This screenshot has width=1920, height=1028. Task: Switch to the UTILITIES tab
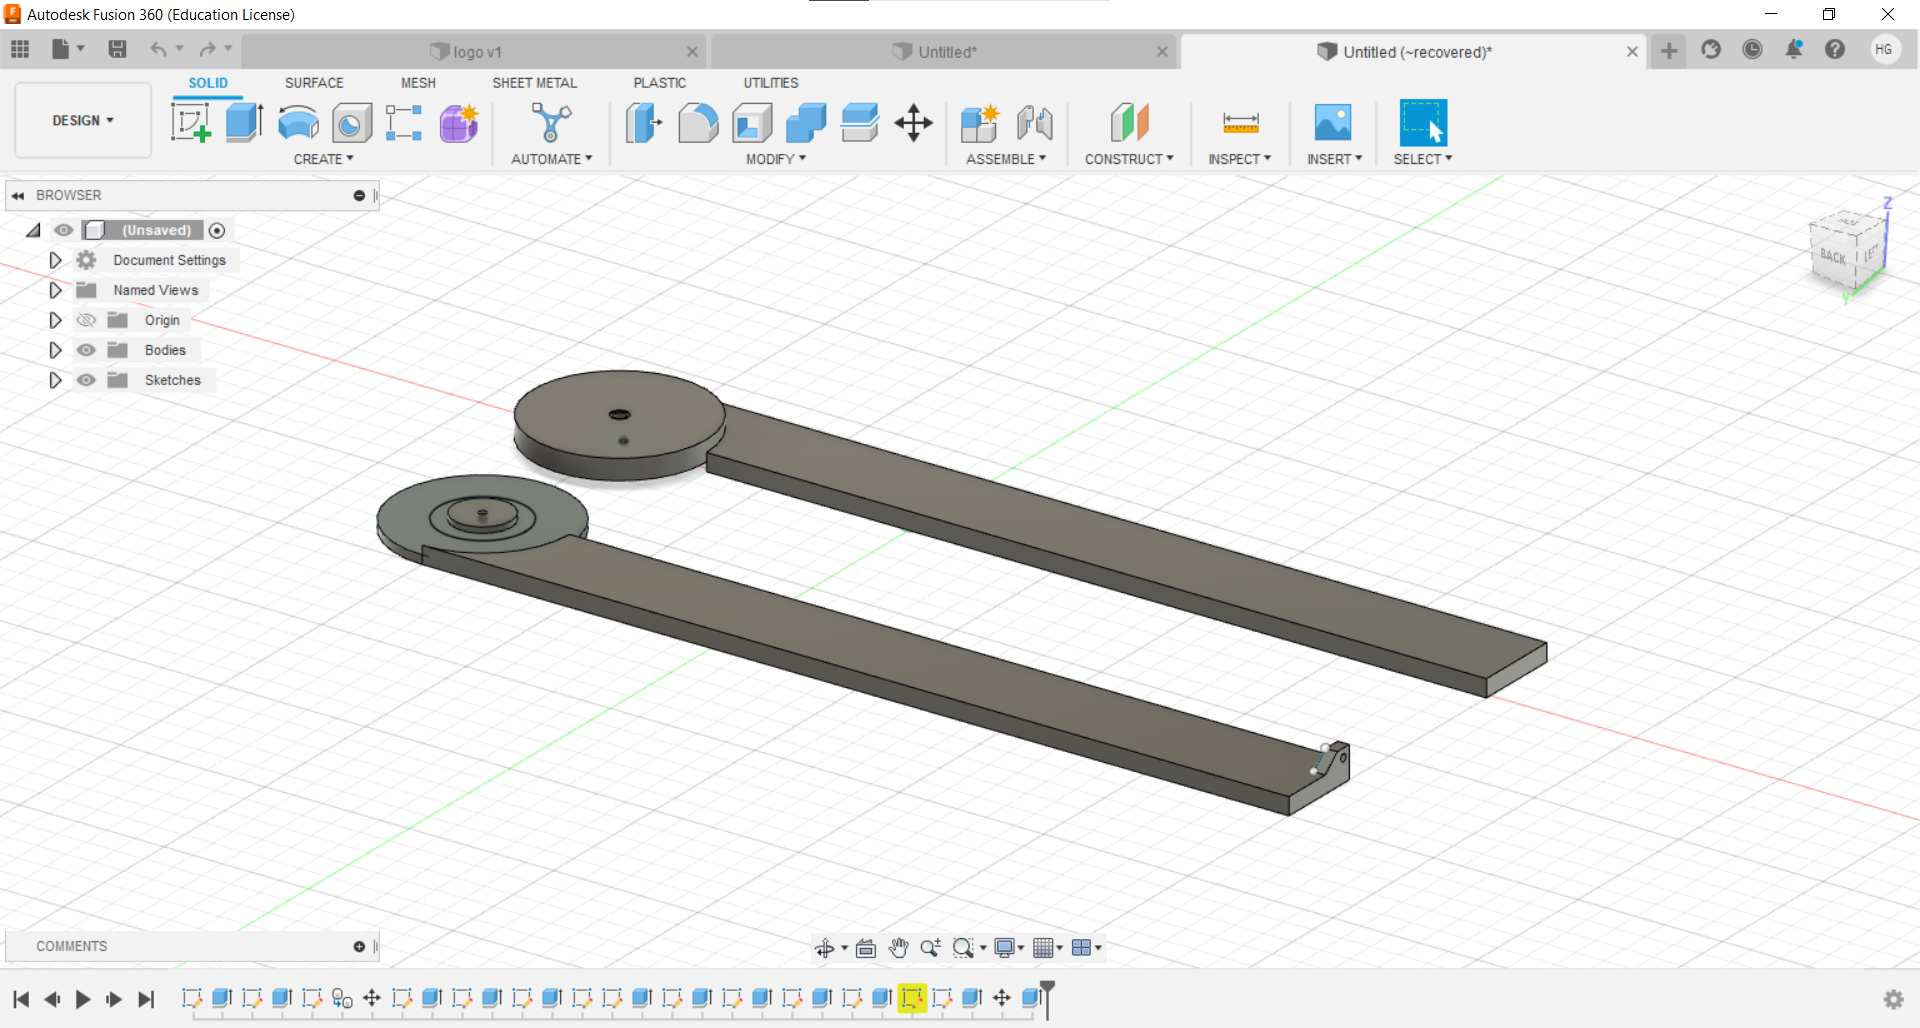[x=771, y=83]
